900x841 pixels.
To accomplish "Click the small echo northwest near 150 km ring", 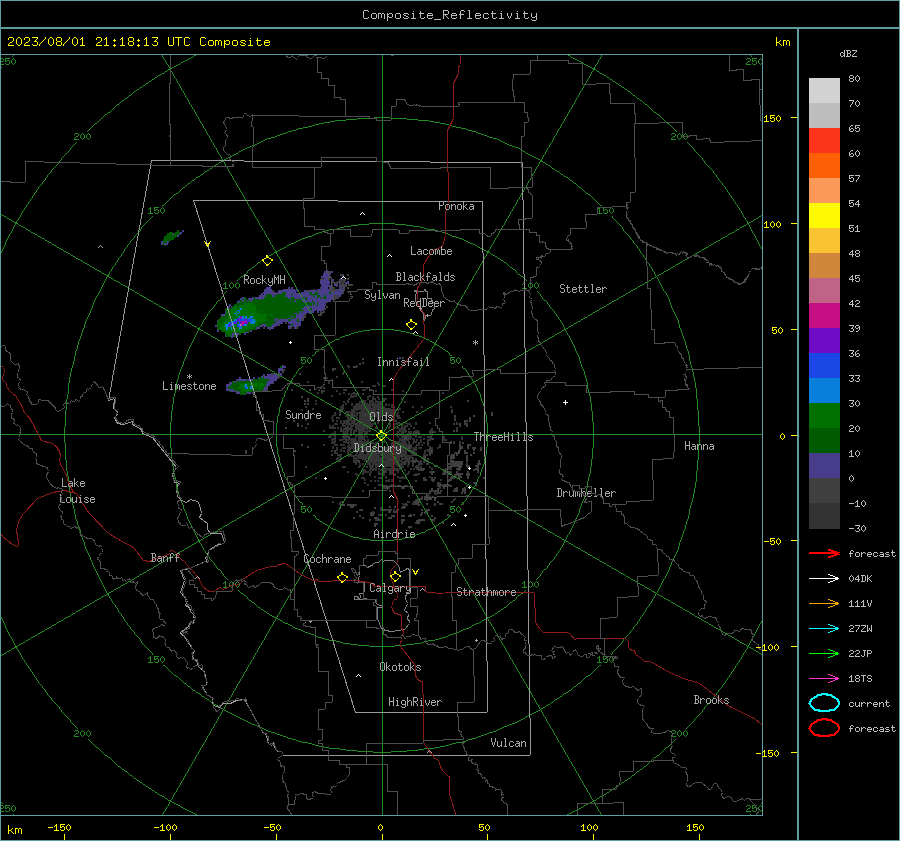I will (172, 237).
